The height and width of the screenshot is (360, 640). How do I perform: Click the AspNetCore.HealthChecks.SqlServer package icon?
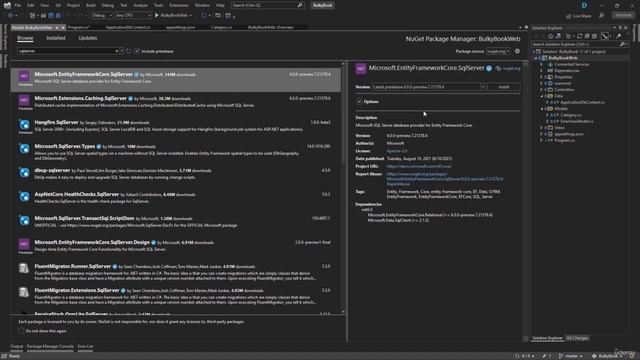coord(24,197)
